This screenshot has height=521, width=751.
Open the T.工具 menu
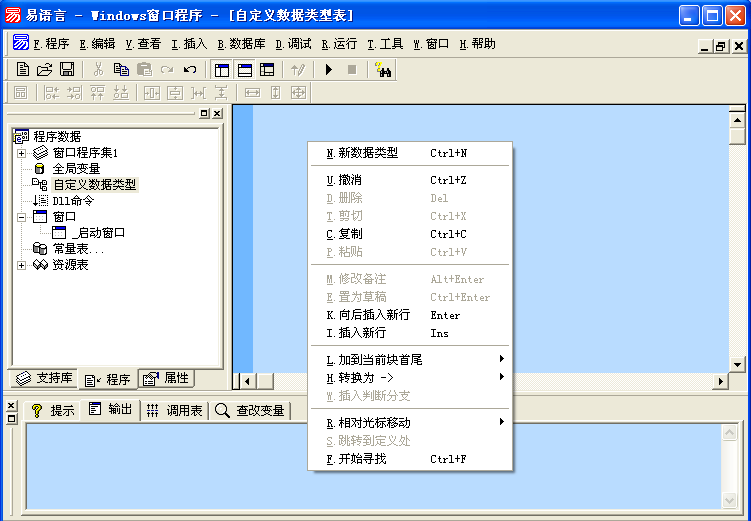pos(385,44)
